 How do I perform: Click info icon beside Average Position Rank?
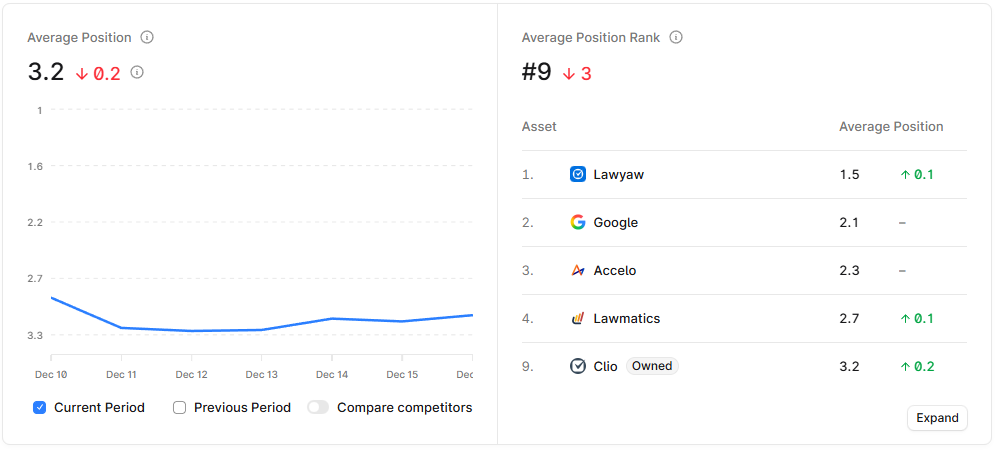(x=676, y=38)
